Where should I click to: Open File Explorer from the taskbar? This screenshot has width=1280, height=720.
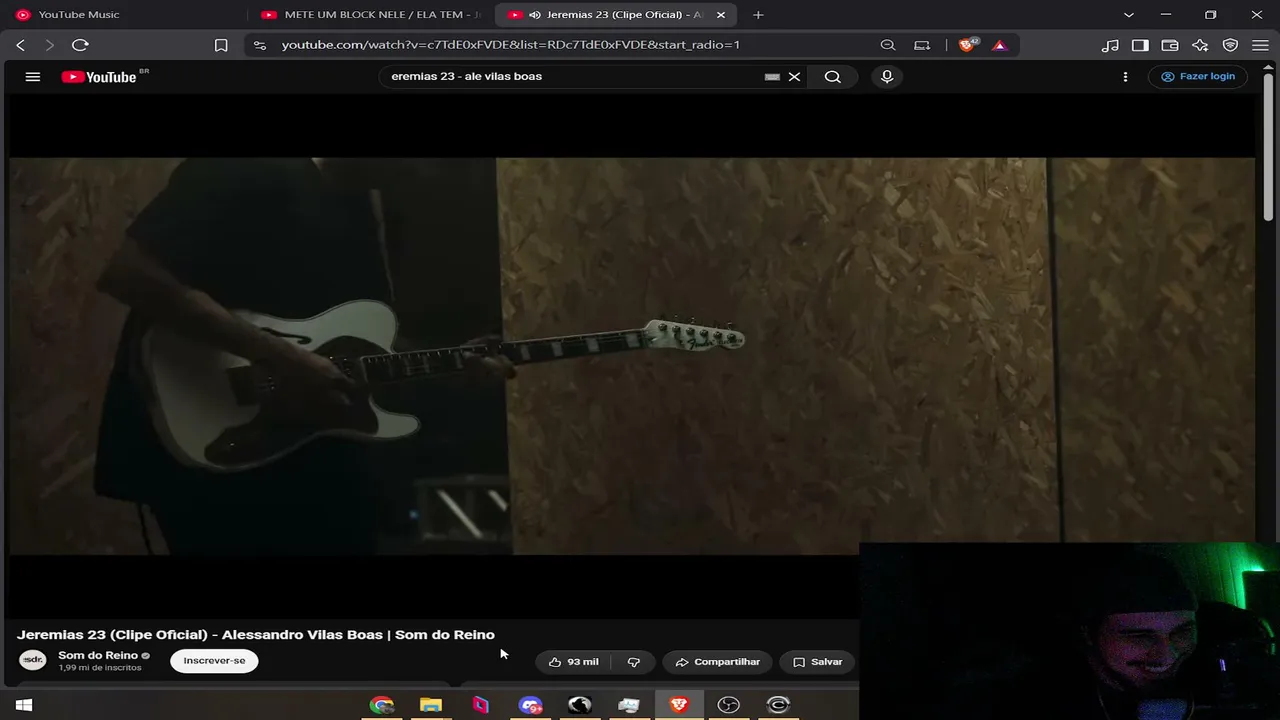tap(431, 705)
